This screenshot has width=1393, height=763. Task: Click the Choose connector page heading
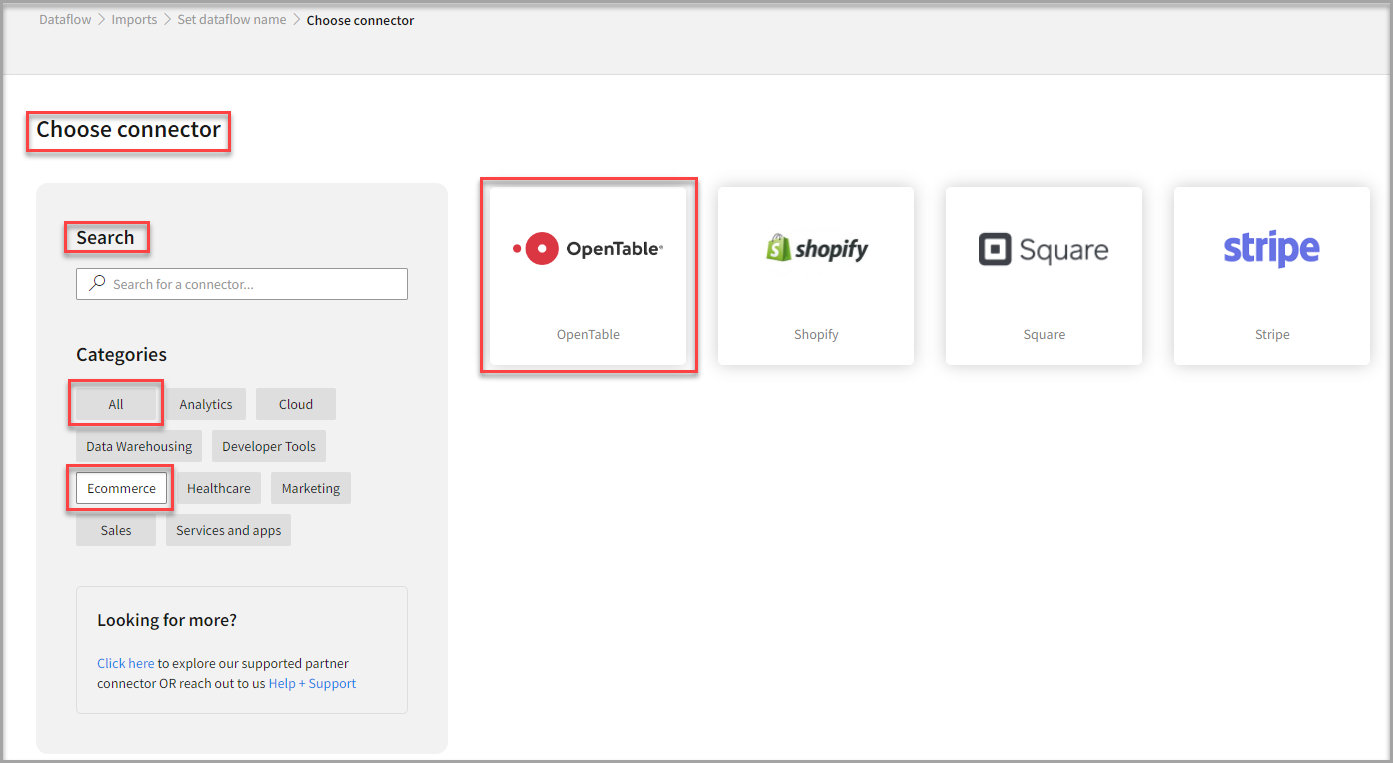129,130
